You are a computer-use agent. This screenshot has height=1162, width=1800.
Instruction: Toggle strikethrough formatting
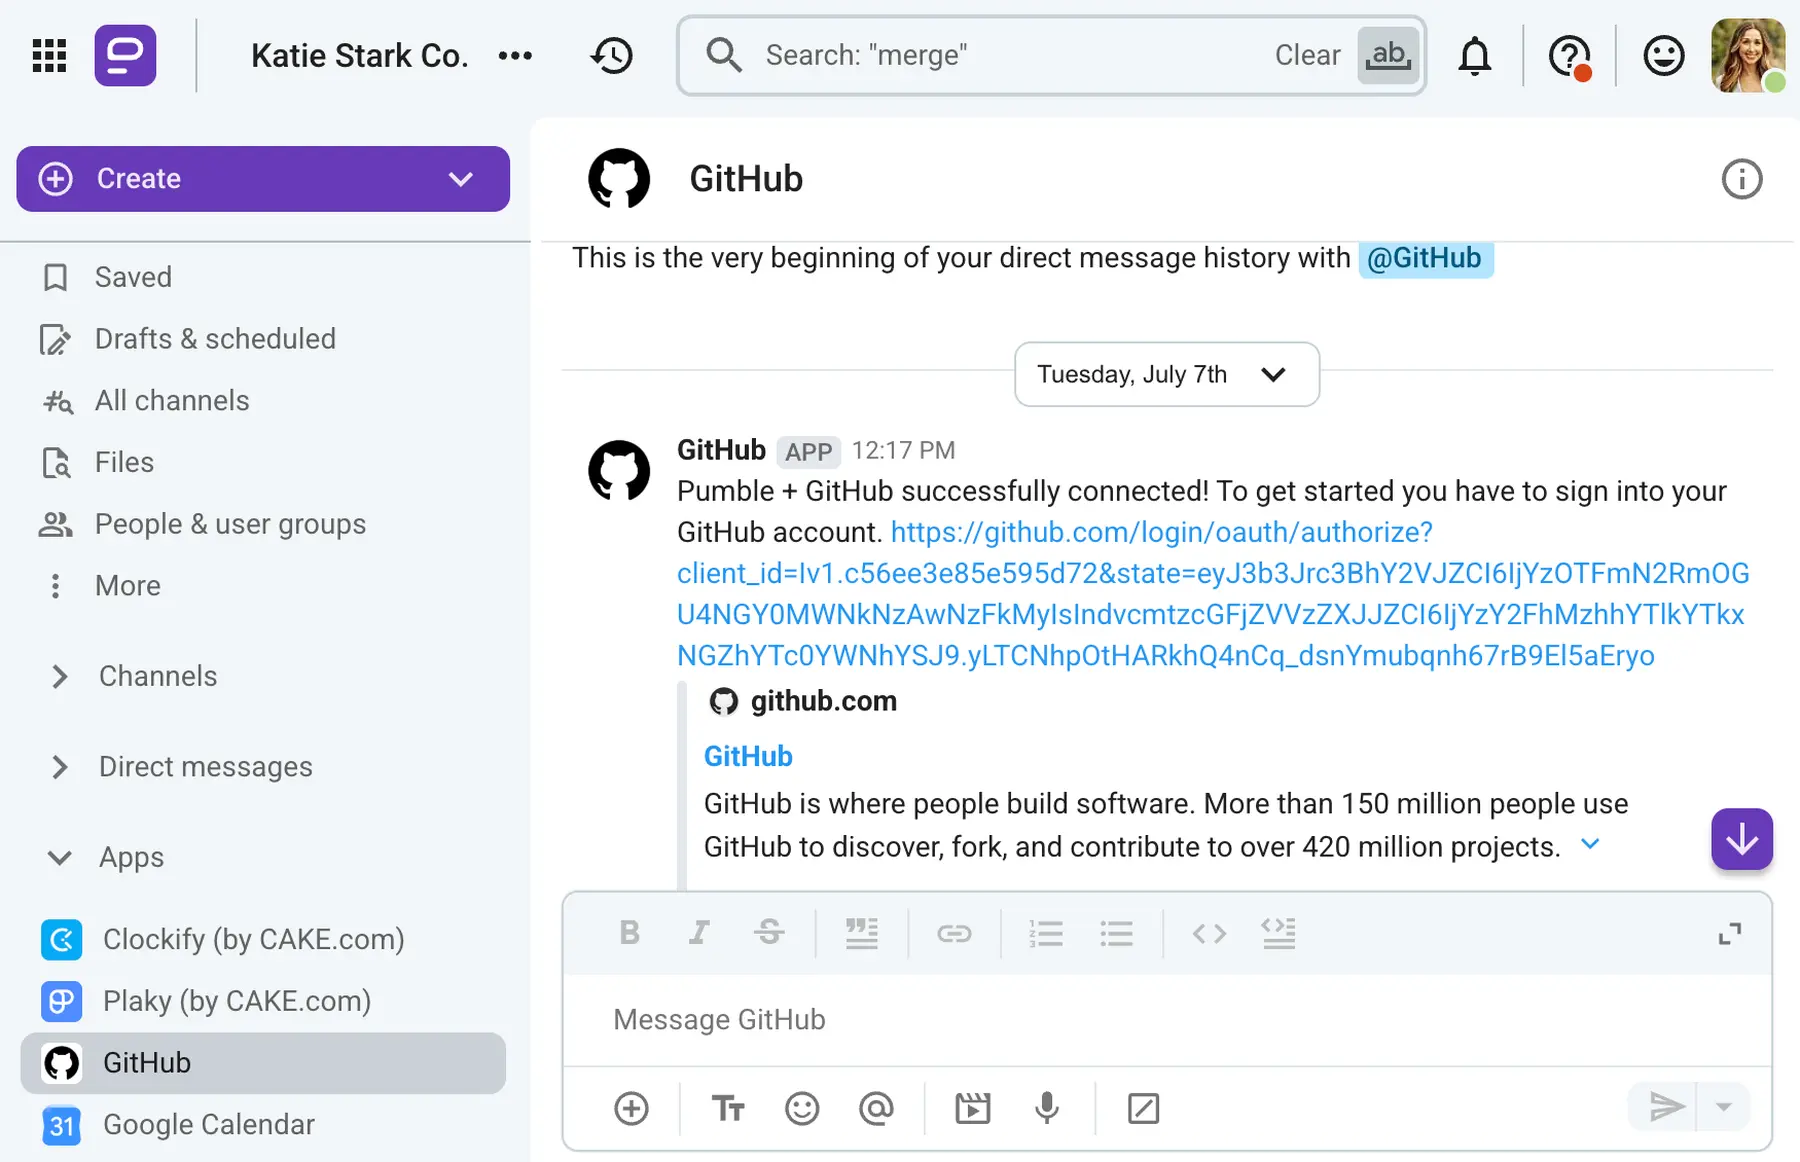pos(769,933)
